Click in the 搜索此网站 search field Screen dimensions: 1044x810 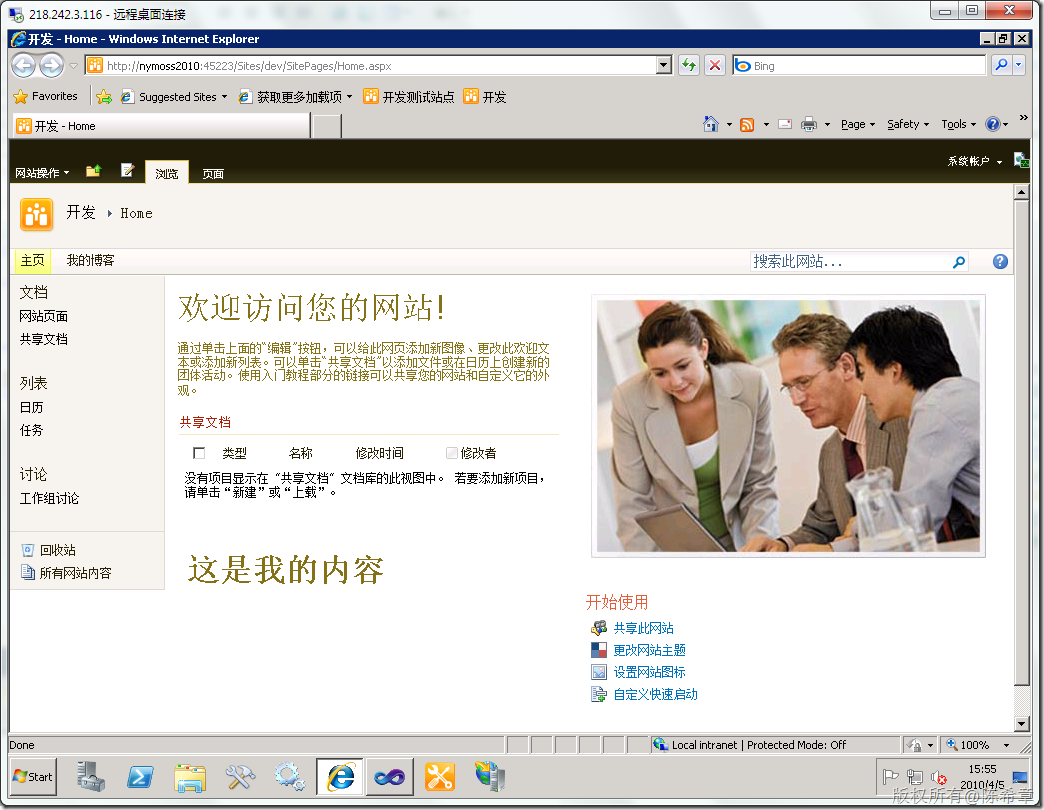pyautogui.click(x=850, y=262)
